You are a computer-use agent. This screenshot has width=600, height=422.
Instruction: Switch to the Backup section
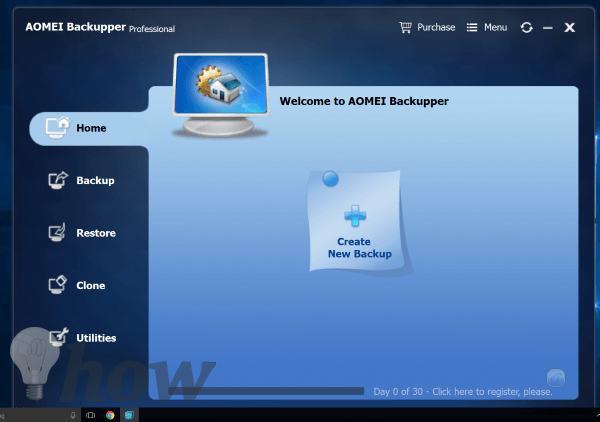(x=81, y=180)
